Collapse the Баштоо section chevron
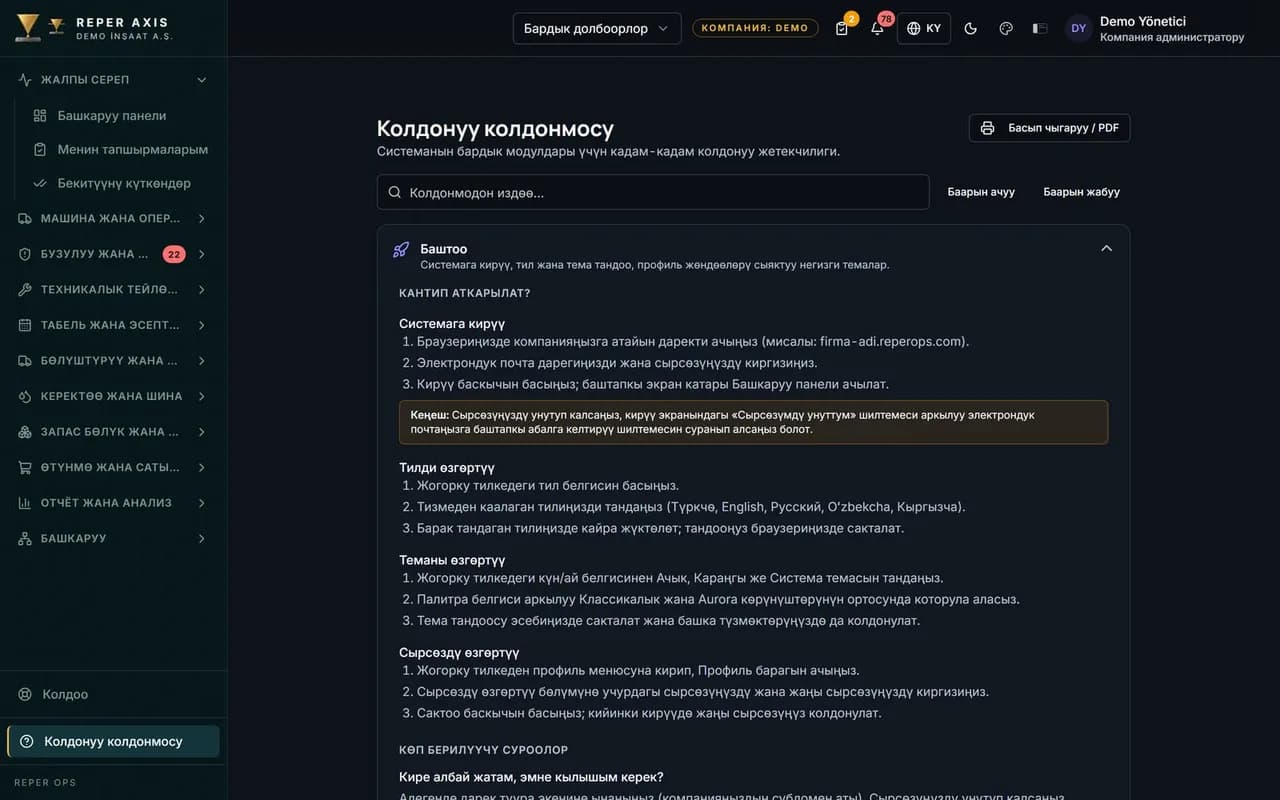This screenshot has height=800, width=1280. (x=1106, y=248)
